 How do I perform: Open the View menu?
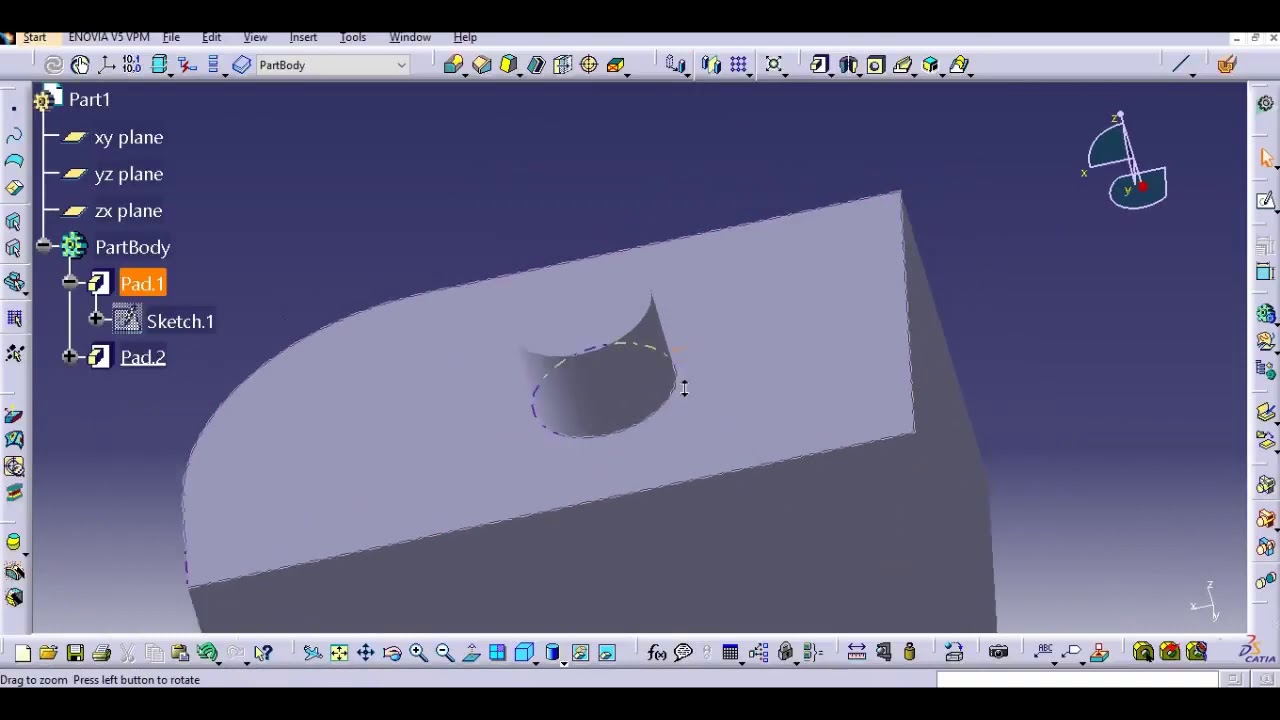pyautogui.click(x=255, y=37)
